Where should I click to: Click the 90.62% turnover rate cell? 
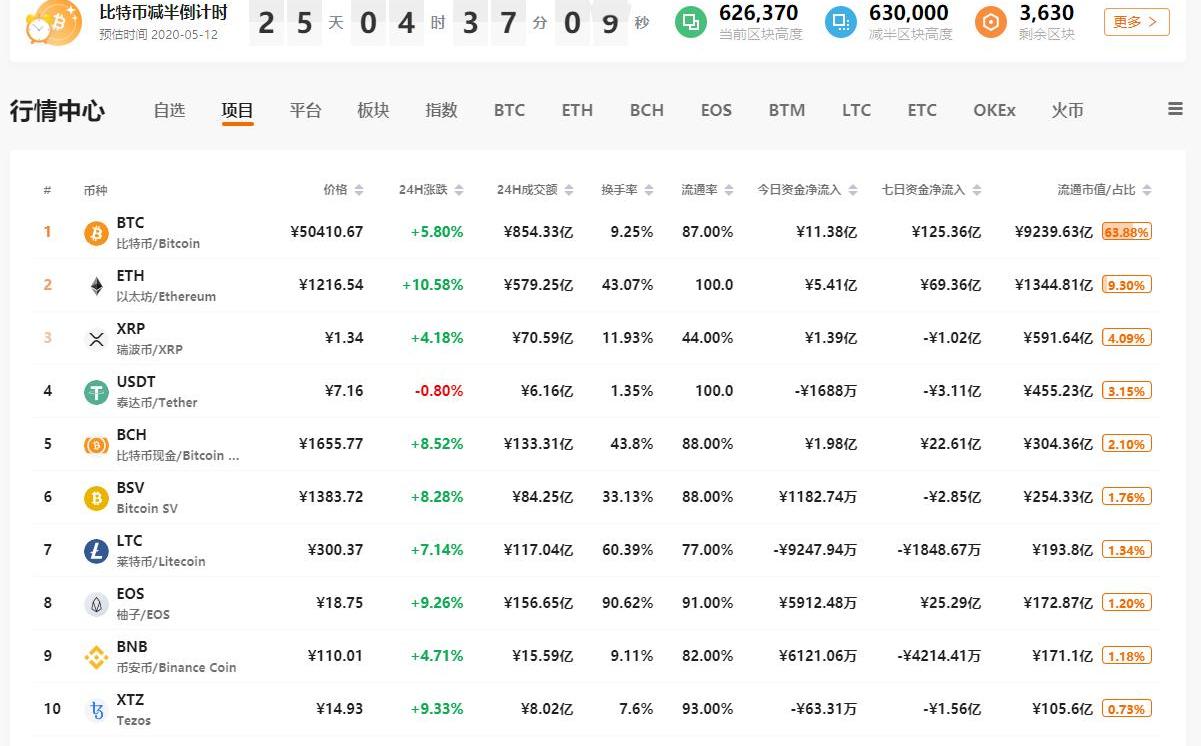(628, 603)
